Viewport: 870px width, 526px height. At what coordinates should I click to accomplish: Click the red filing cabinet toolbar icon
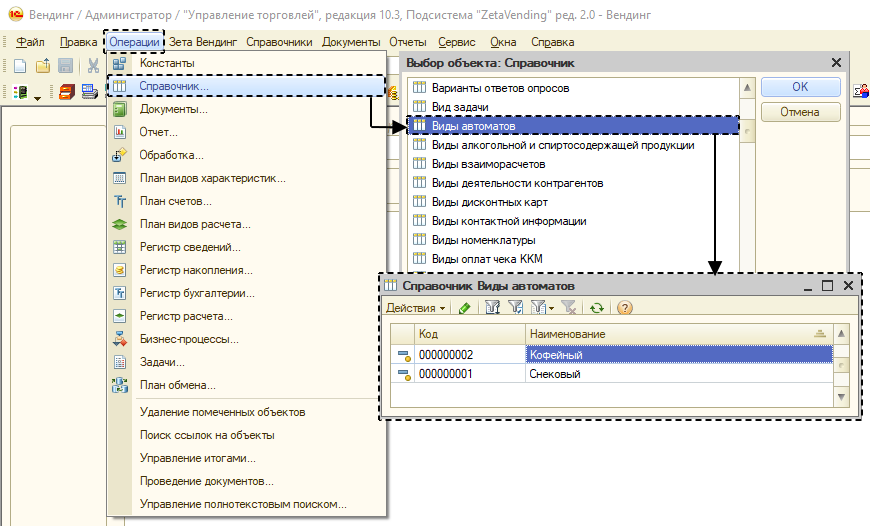pyautogui.click(x=67, y=92)
